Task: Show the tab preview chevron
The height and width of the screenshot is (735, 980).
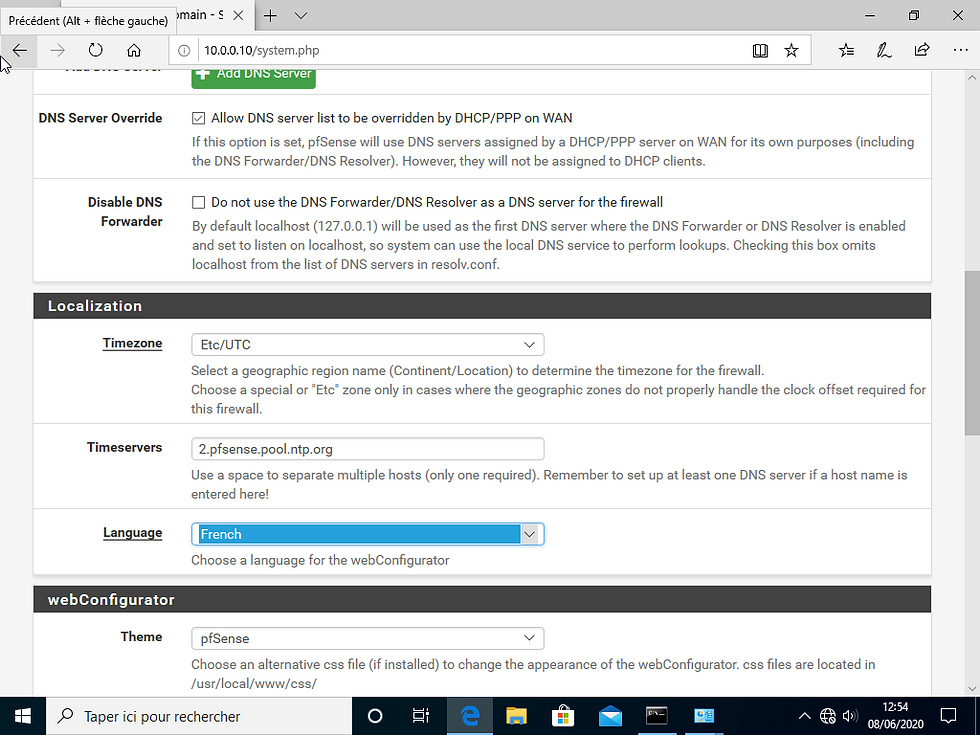Action: coord(301,16)
